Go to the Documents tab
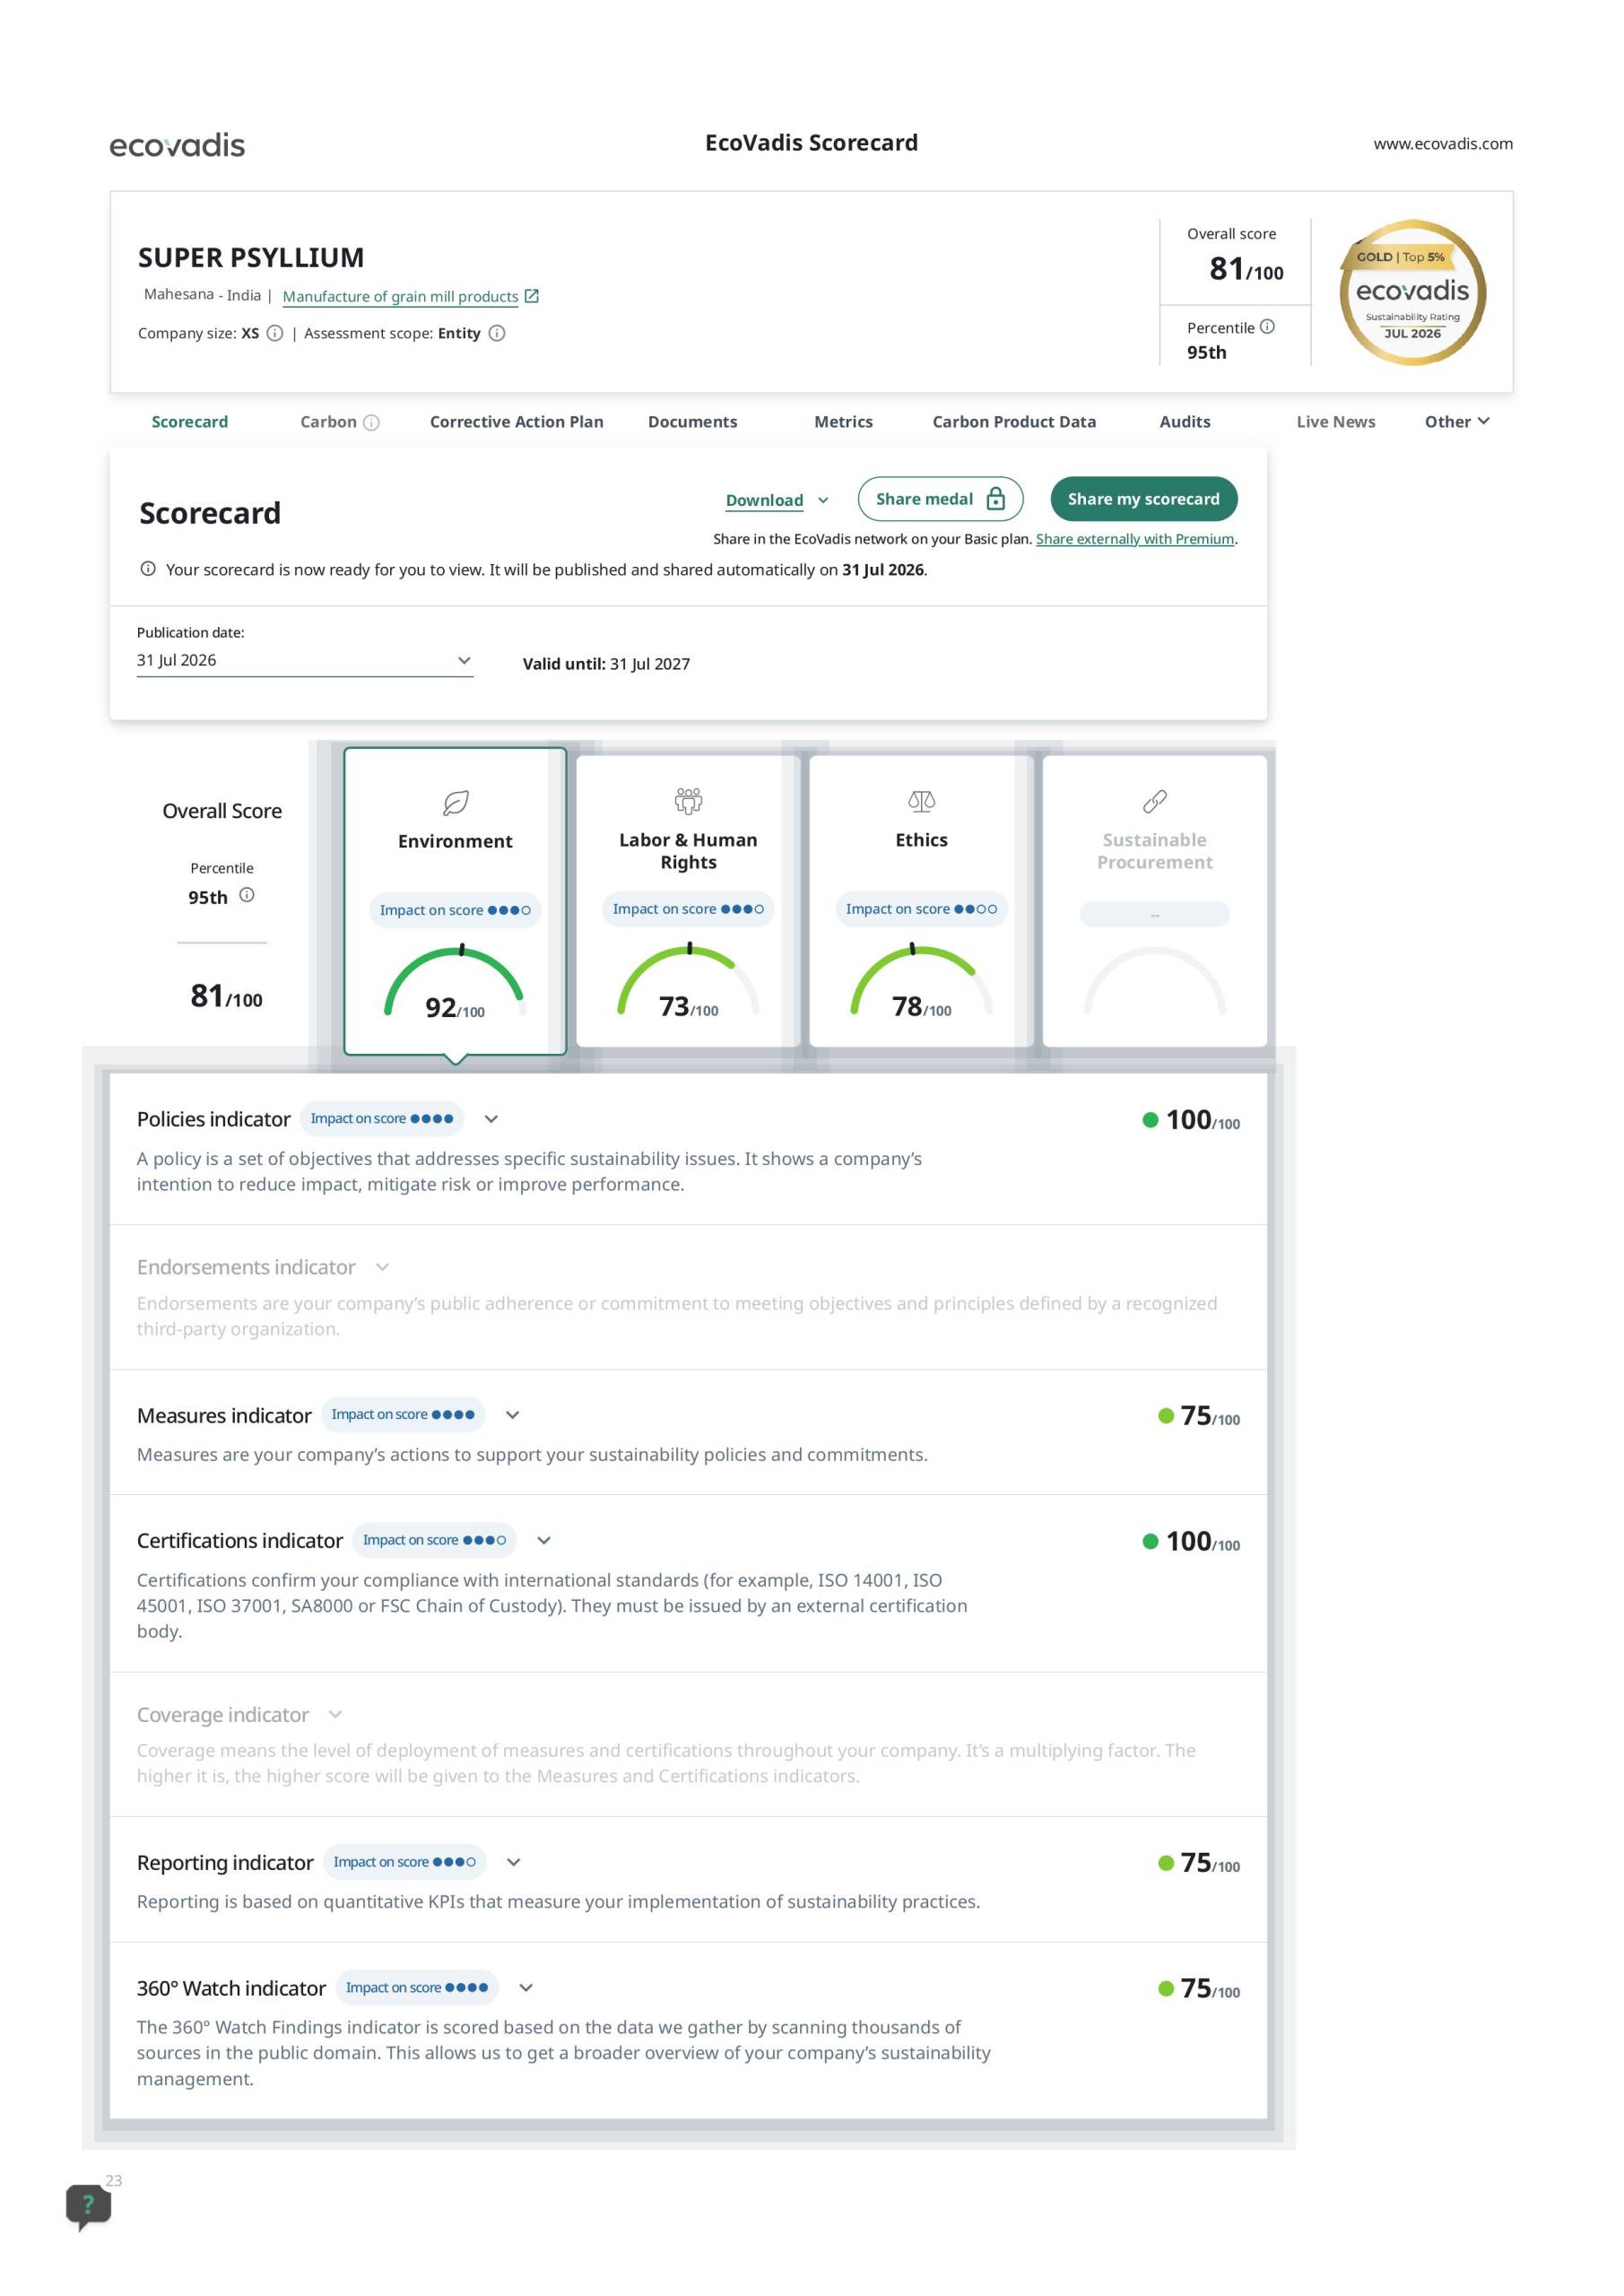This screenshot has width=1624, height=2296. (x=693, y=422)
